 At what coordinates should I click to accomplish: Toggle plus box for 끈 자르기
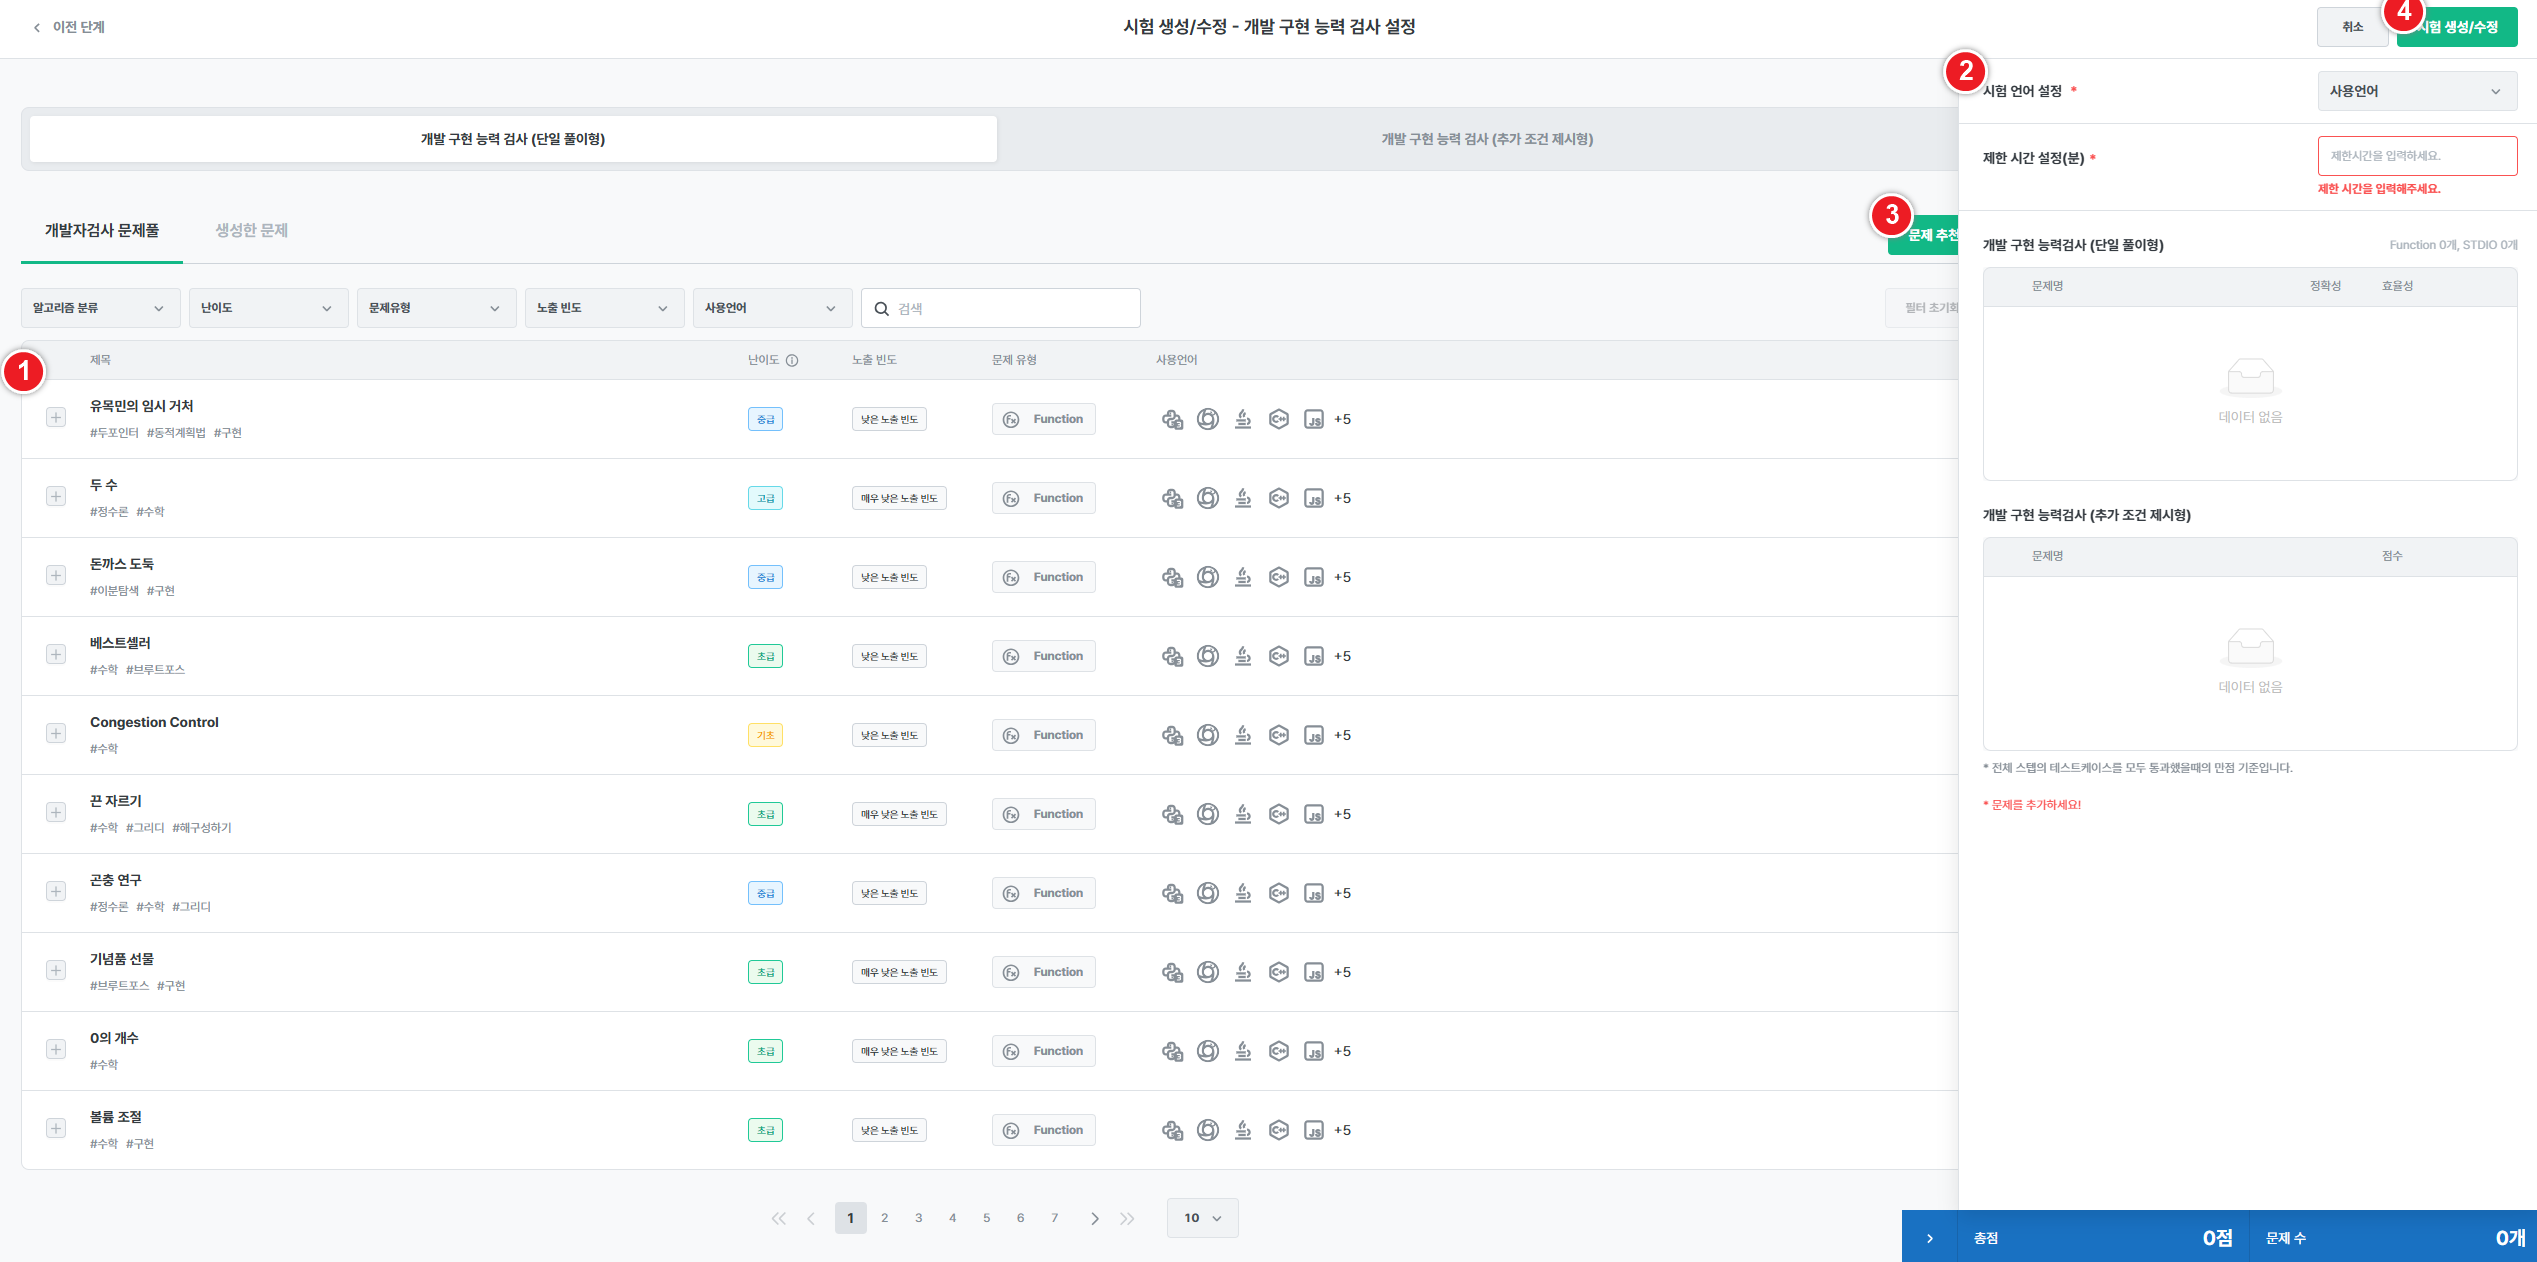[x=56, y=812]
